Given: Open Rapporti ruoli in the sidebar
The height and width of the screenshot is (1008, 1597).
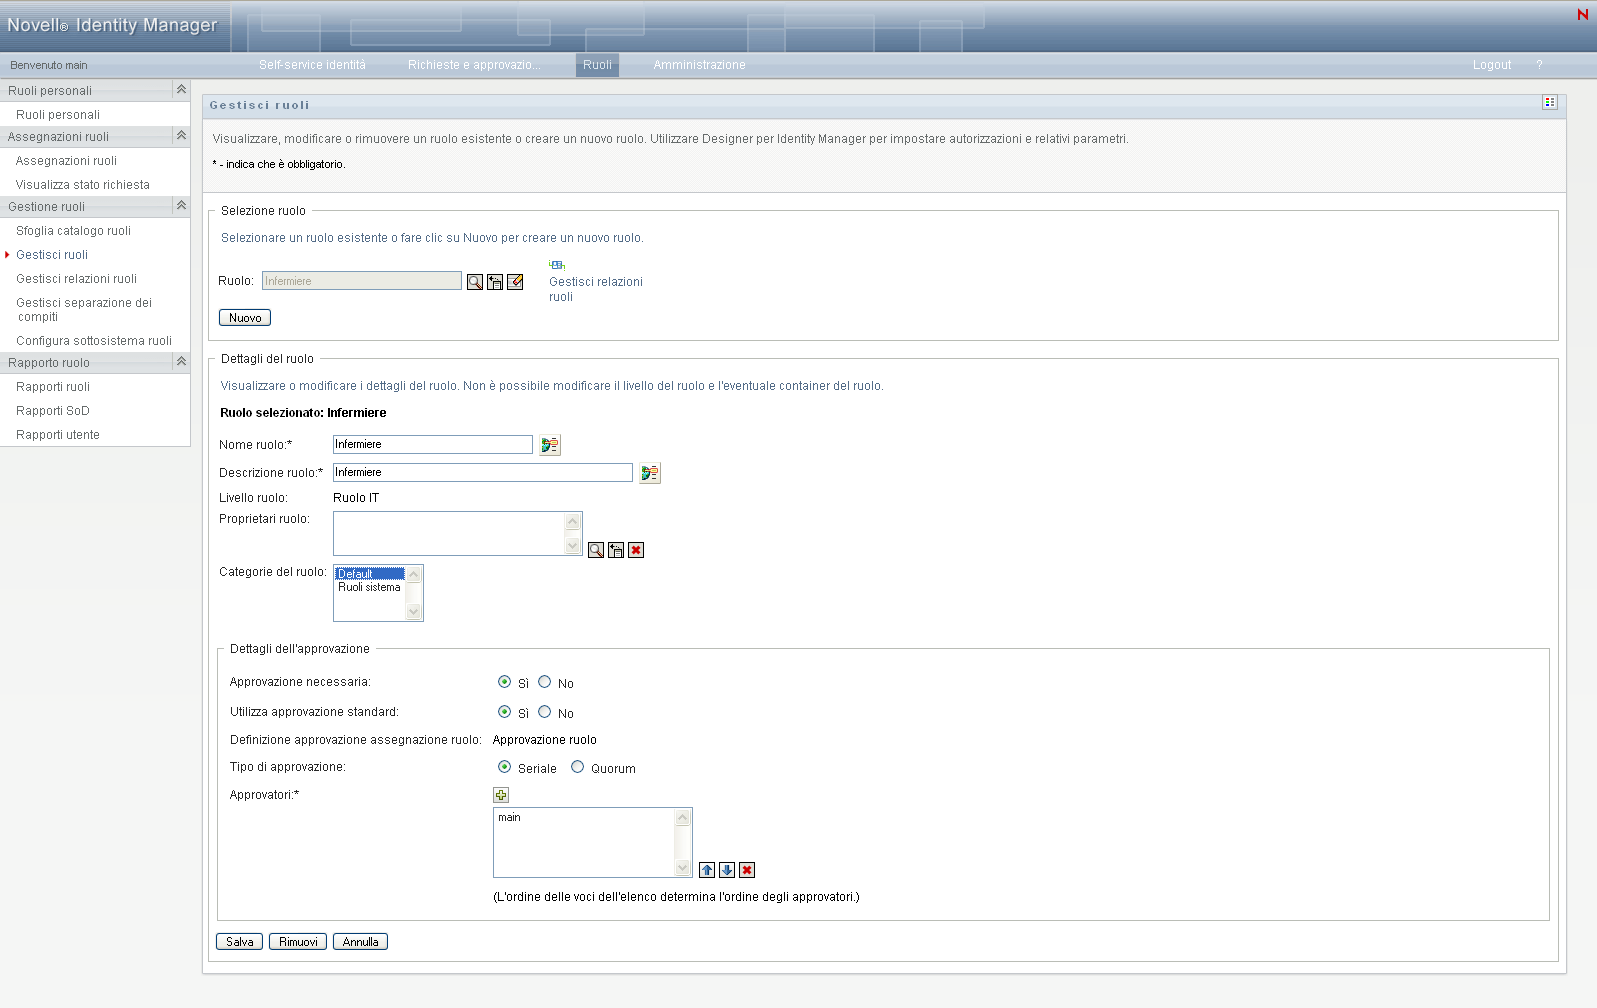Looking at the screenshot, I should (x=53, y=387).
